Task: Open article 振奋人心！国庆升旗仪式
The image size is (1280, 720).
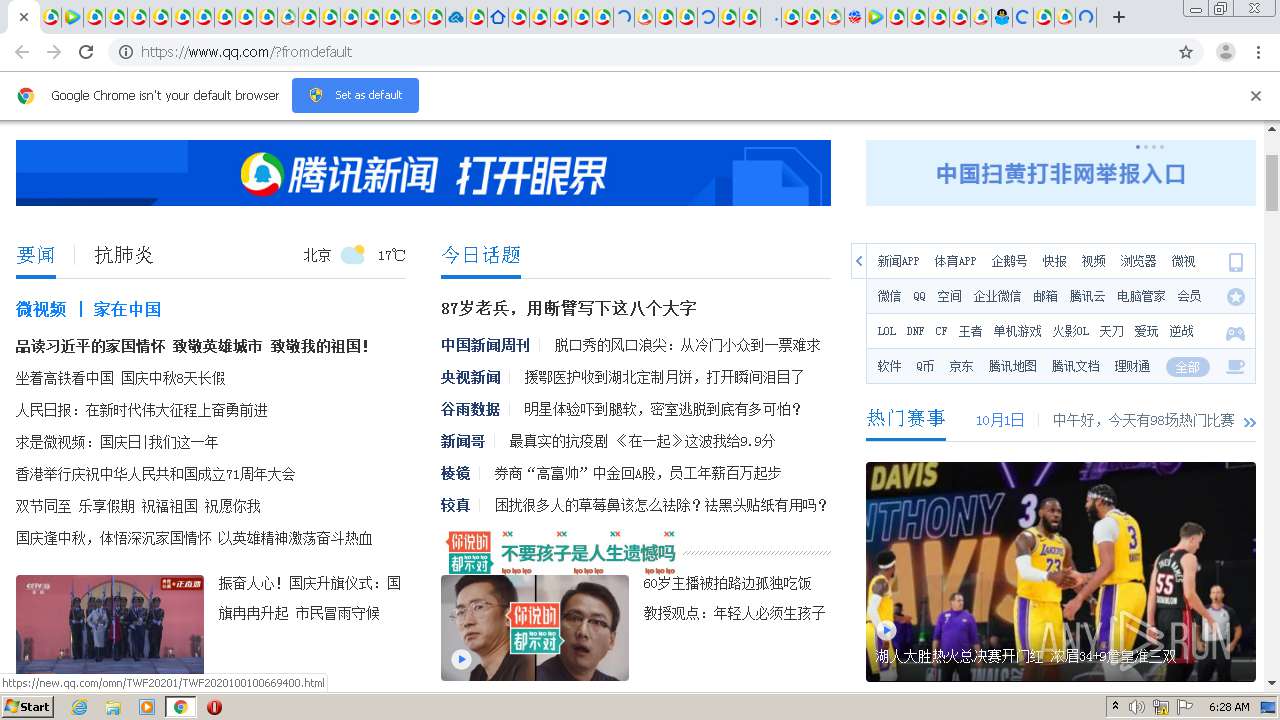Action: coord(310,598)
